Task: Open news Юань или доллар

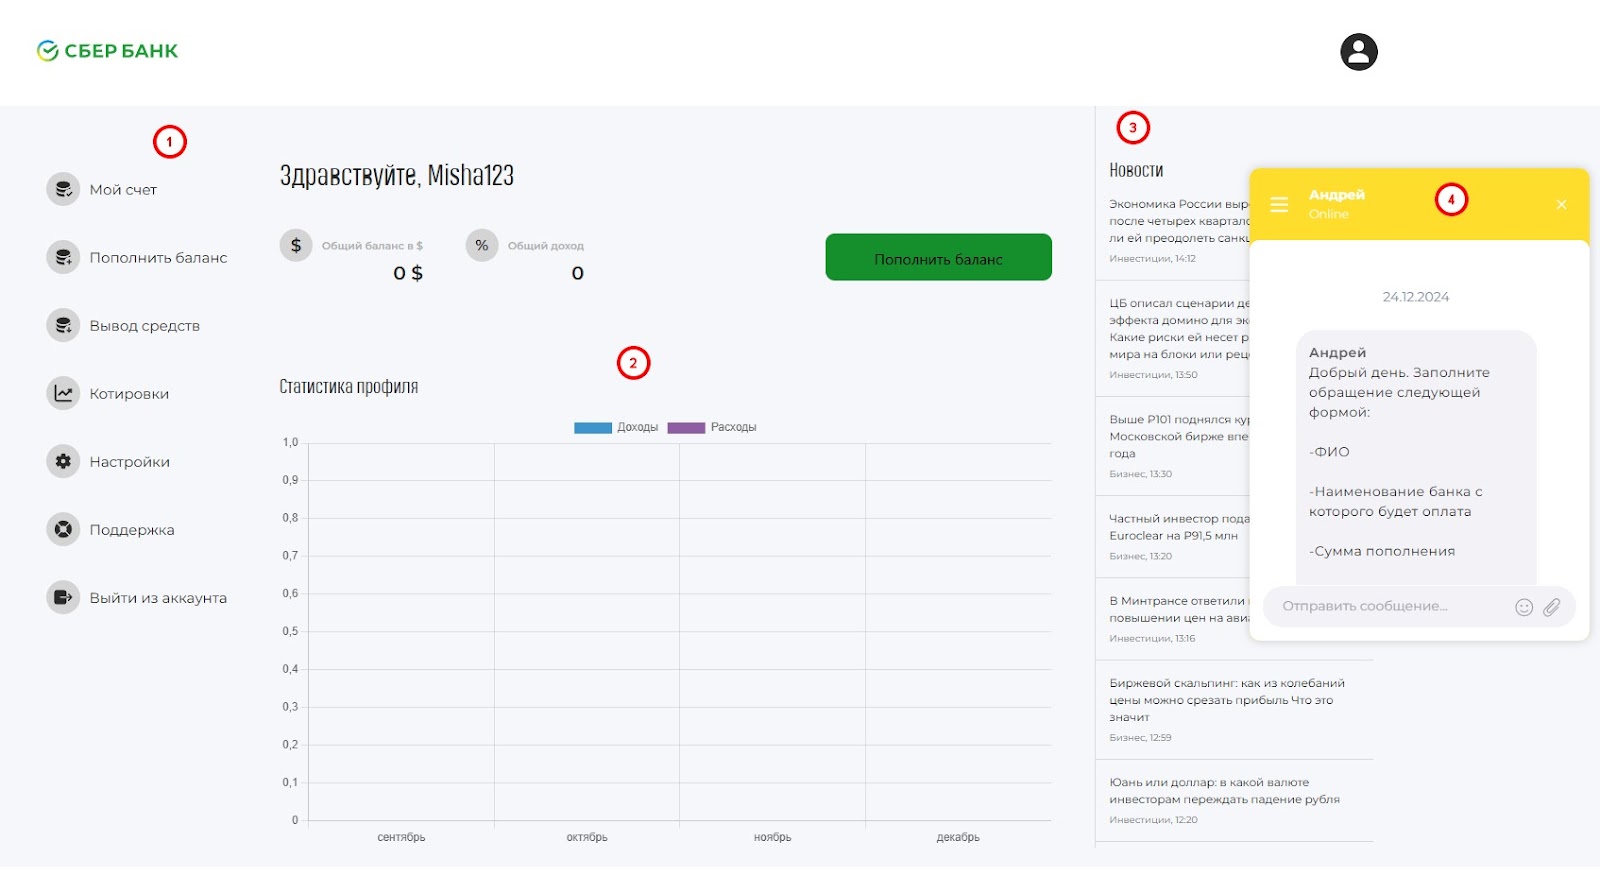Action: pos(1224,790)
